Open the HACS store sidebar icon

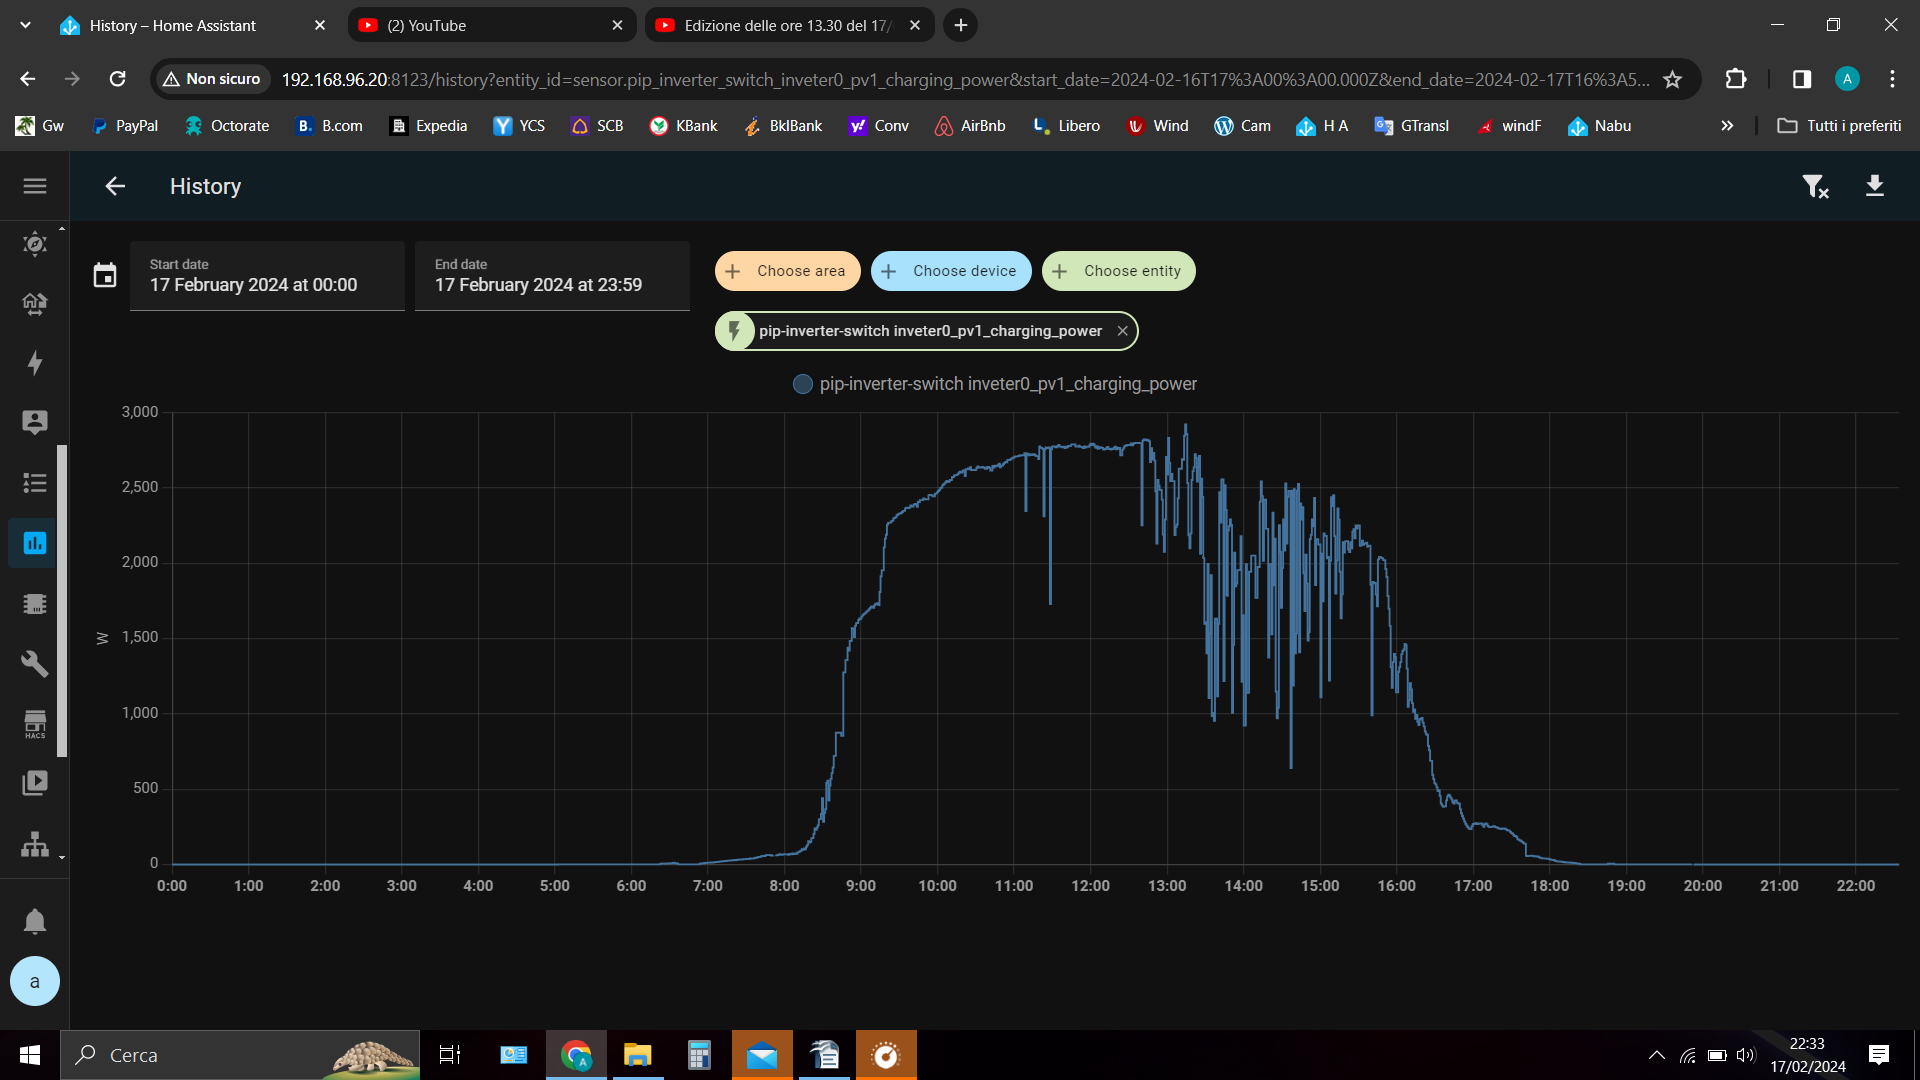point(35,724)
